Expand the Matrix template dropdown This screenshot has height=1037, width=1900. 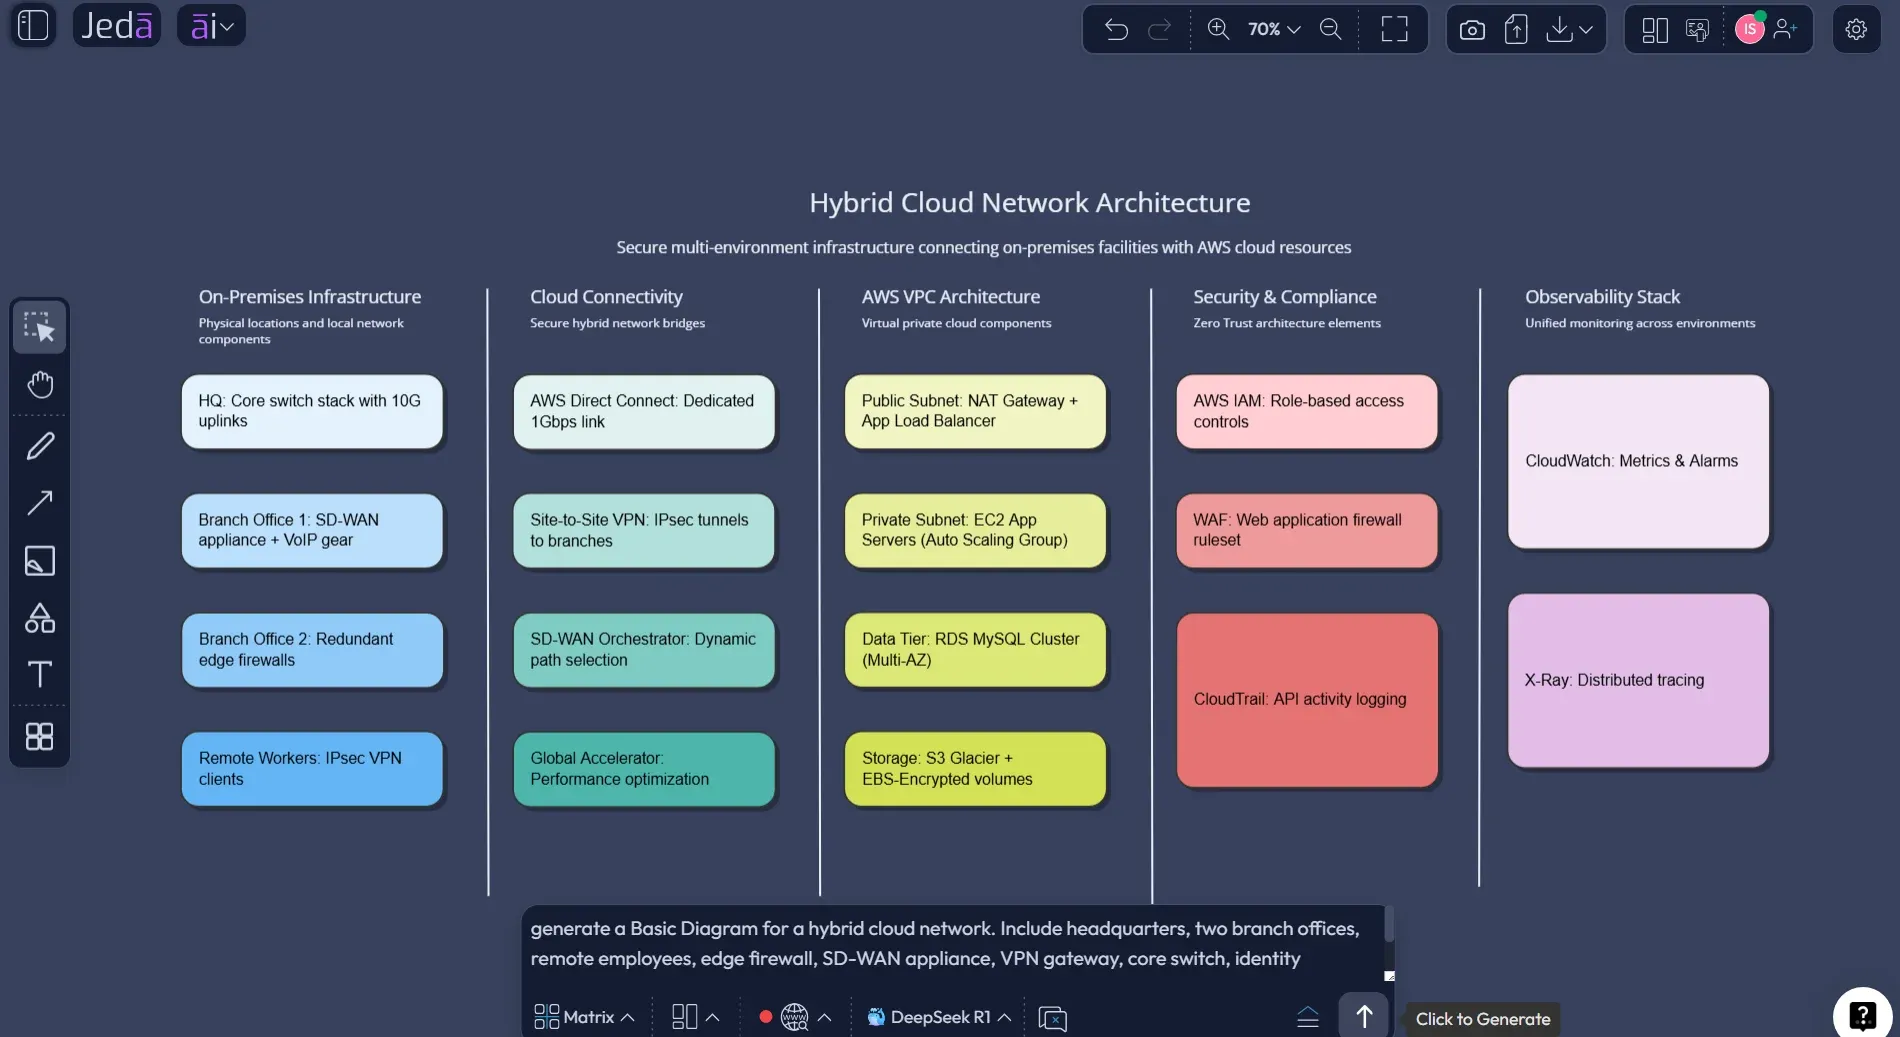[x=584, y=1017]
